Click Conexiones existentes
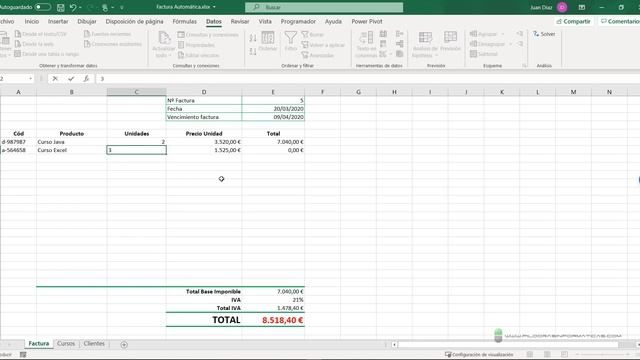This screenshot has width=640, height=360. (x=113, y=44)
